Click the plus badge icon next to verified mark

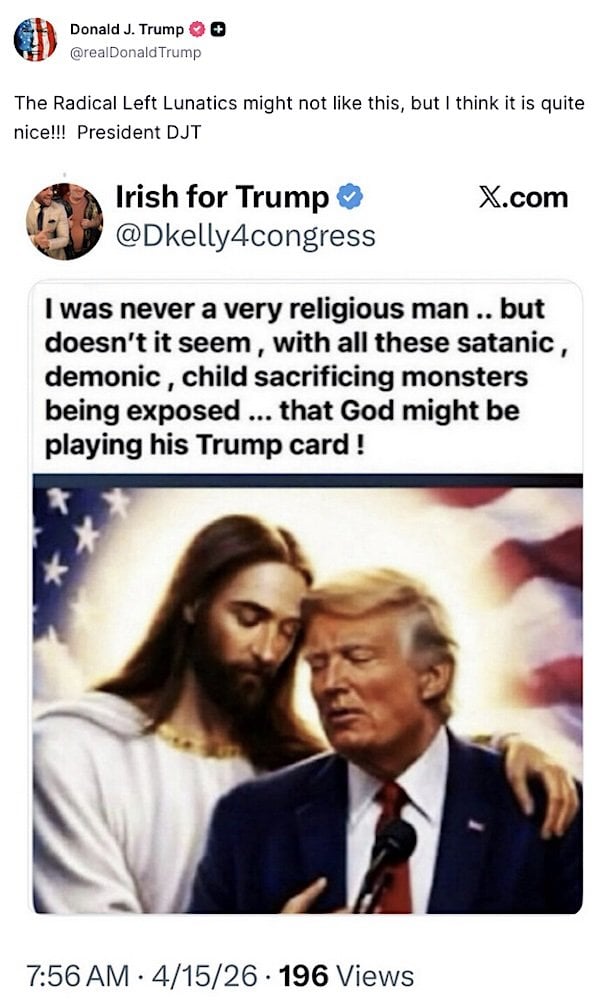pyautogui.click(x=218, y=29)
